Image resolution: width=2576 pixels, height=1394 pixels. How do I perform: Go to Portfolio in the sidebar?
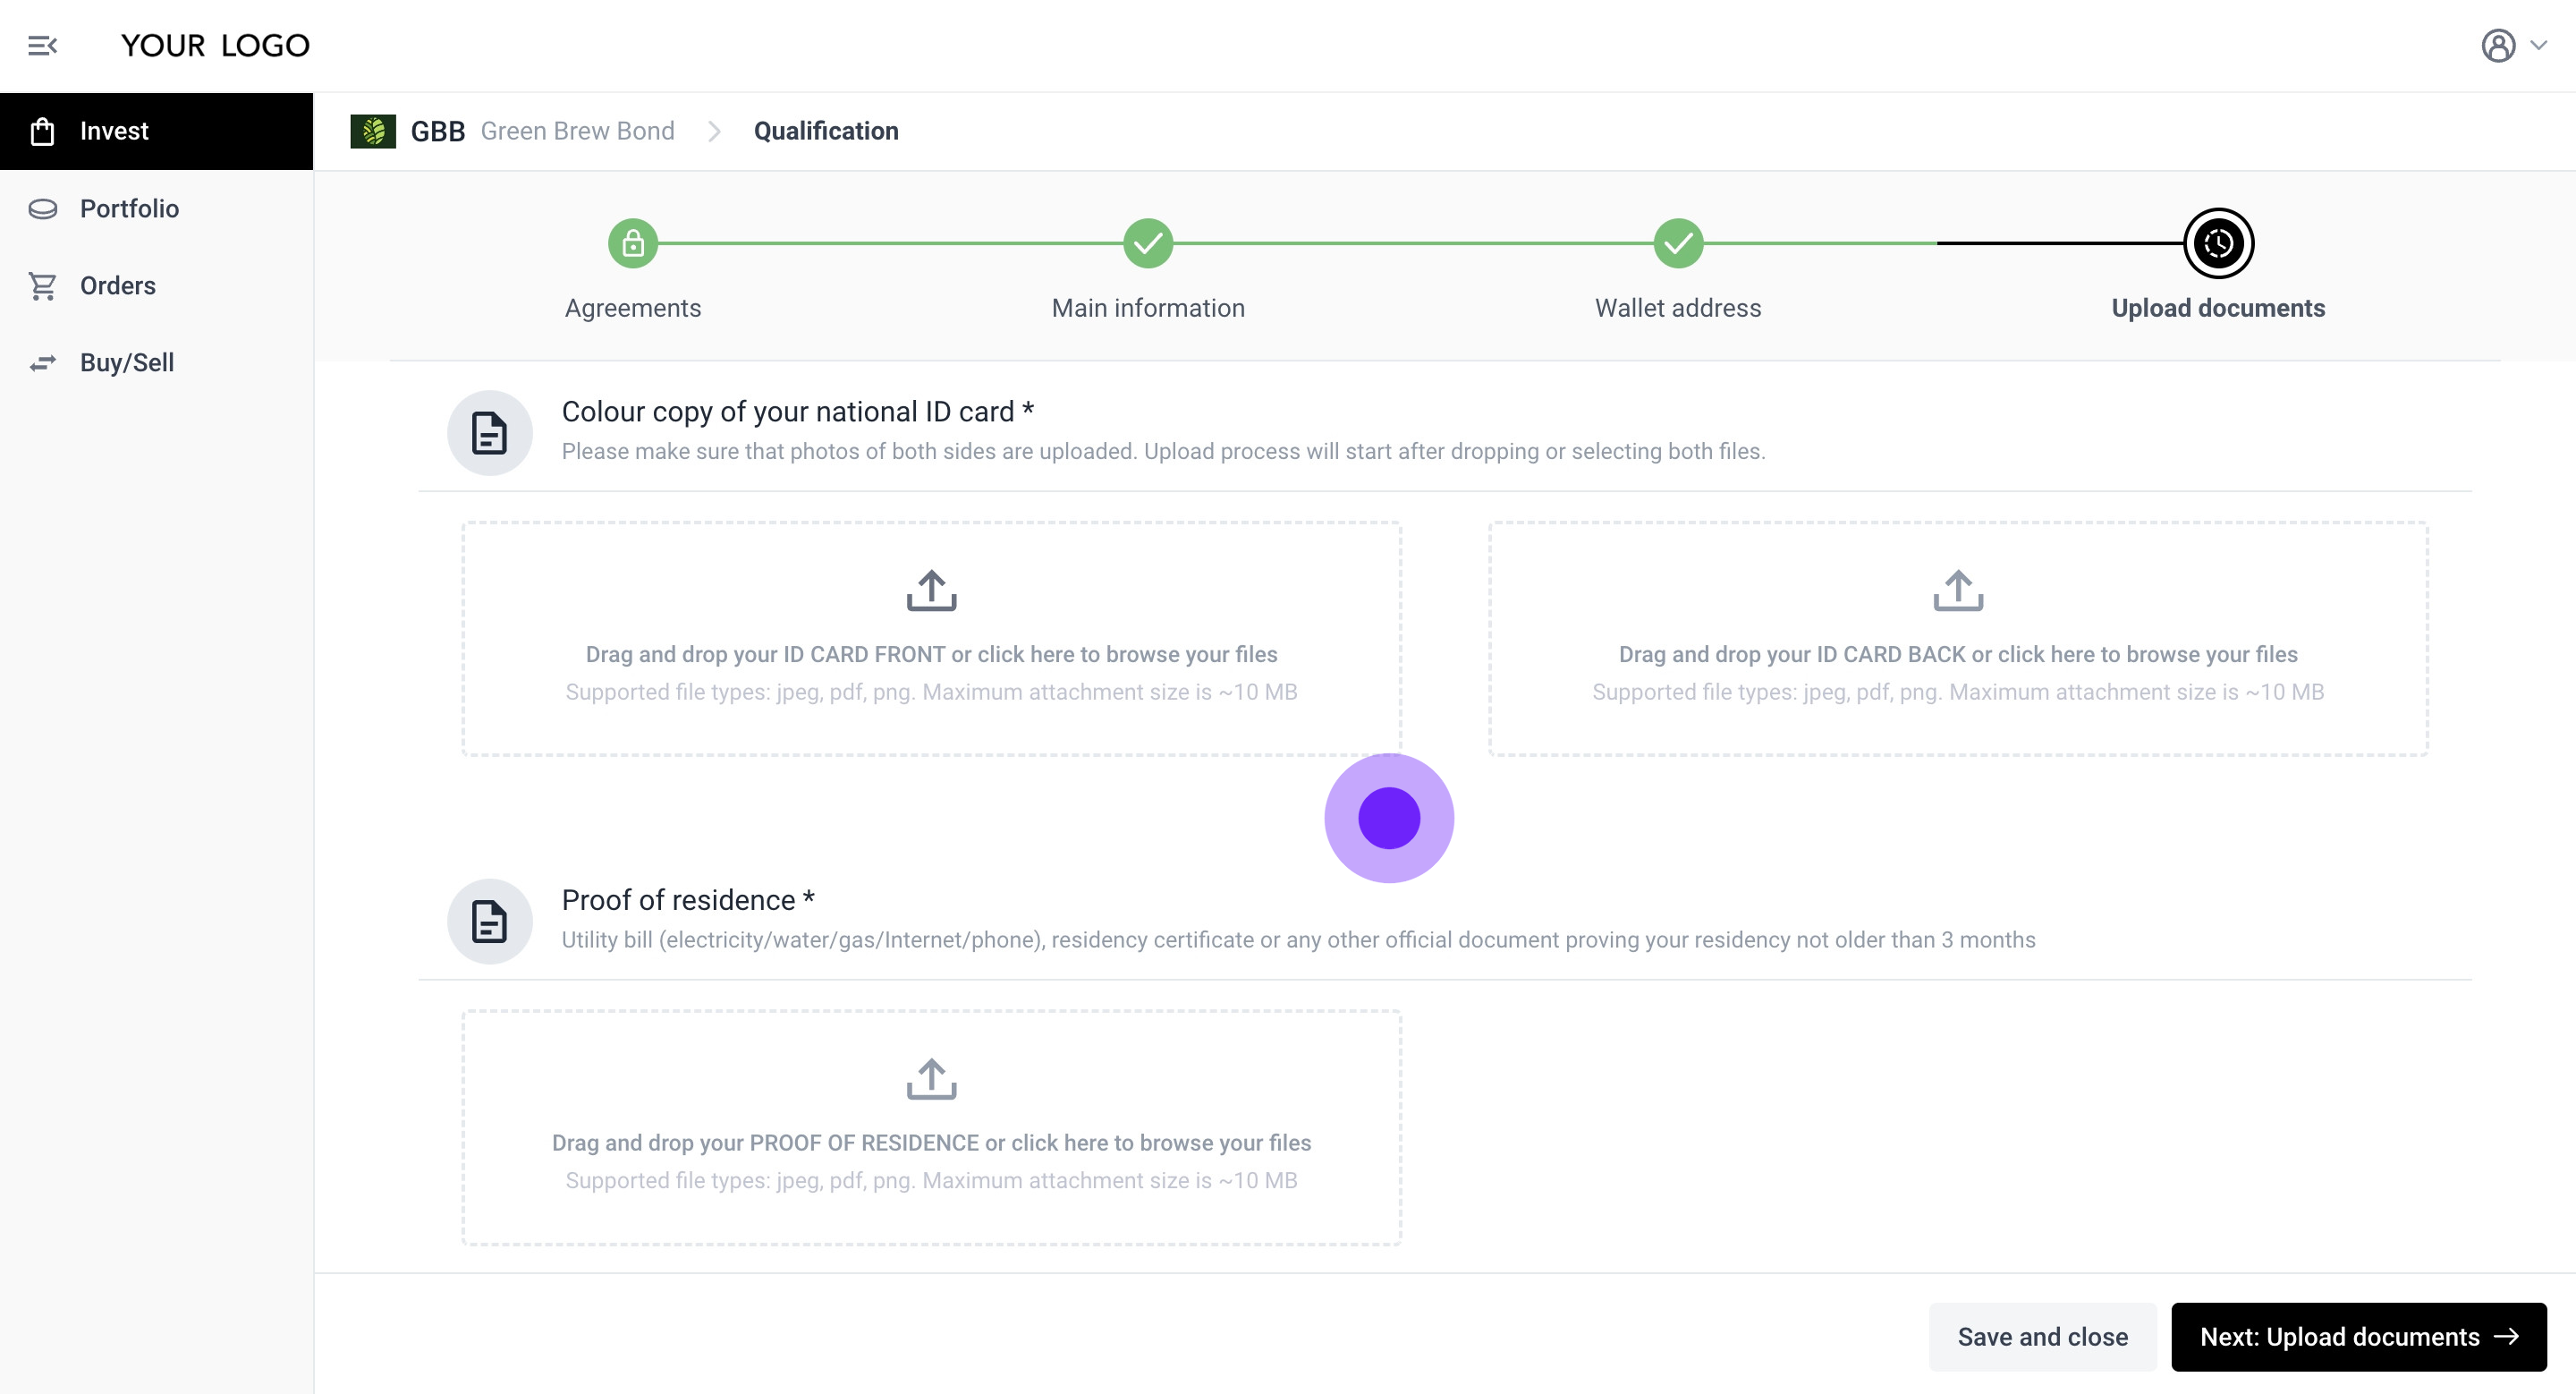(129, 208)
